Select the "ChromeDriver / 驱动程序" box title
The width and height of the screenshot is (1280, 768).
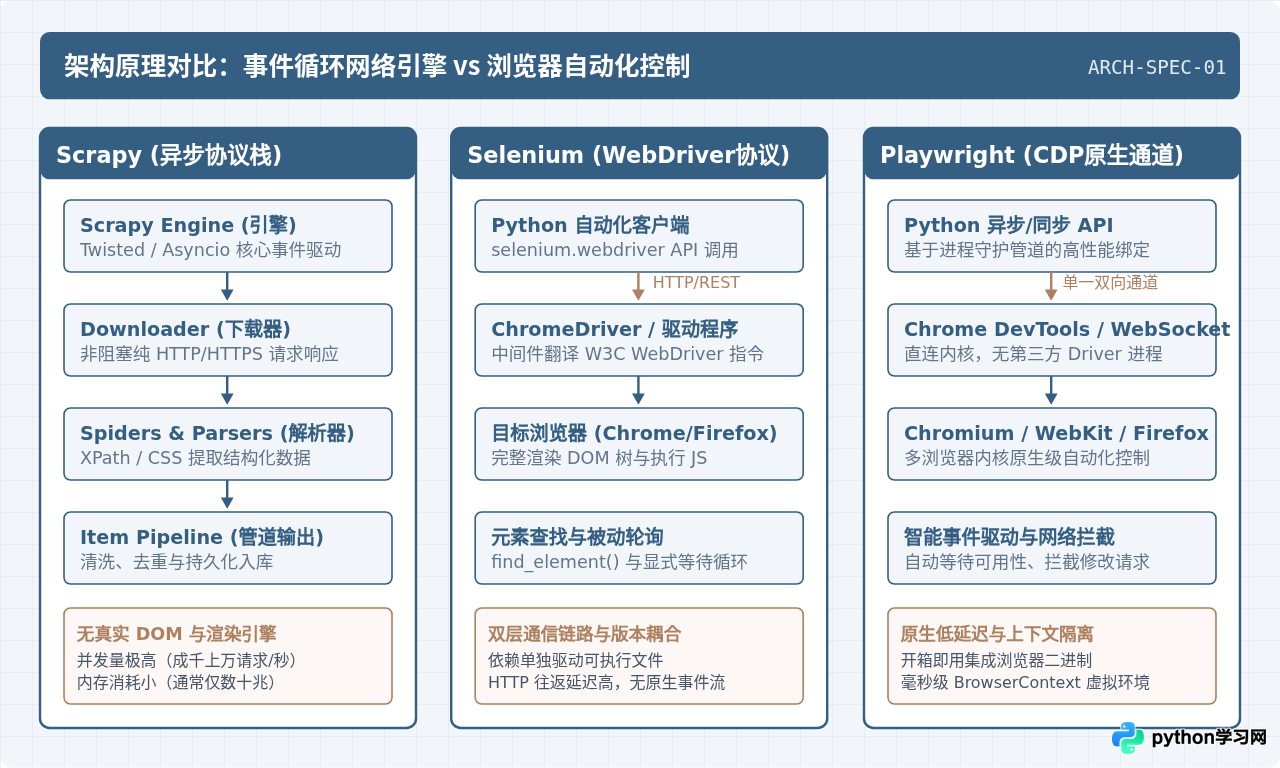(x=615, y=329)
